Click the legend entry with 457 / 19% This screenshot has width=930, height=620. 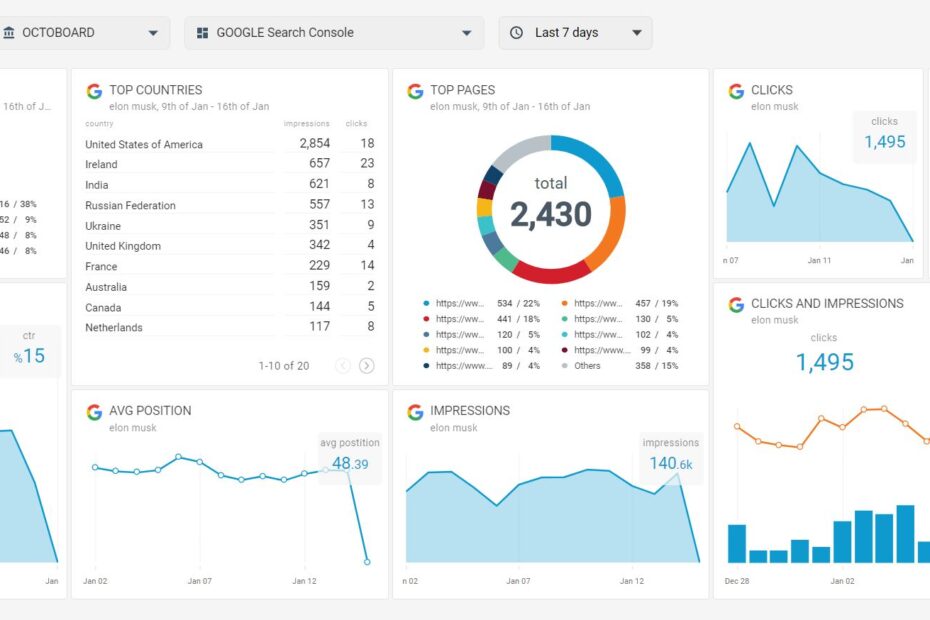[620, 303]
